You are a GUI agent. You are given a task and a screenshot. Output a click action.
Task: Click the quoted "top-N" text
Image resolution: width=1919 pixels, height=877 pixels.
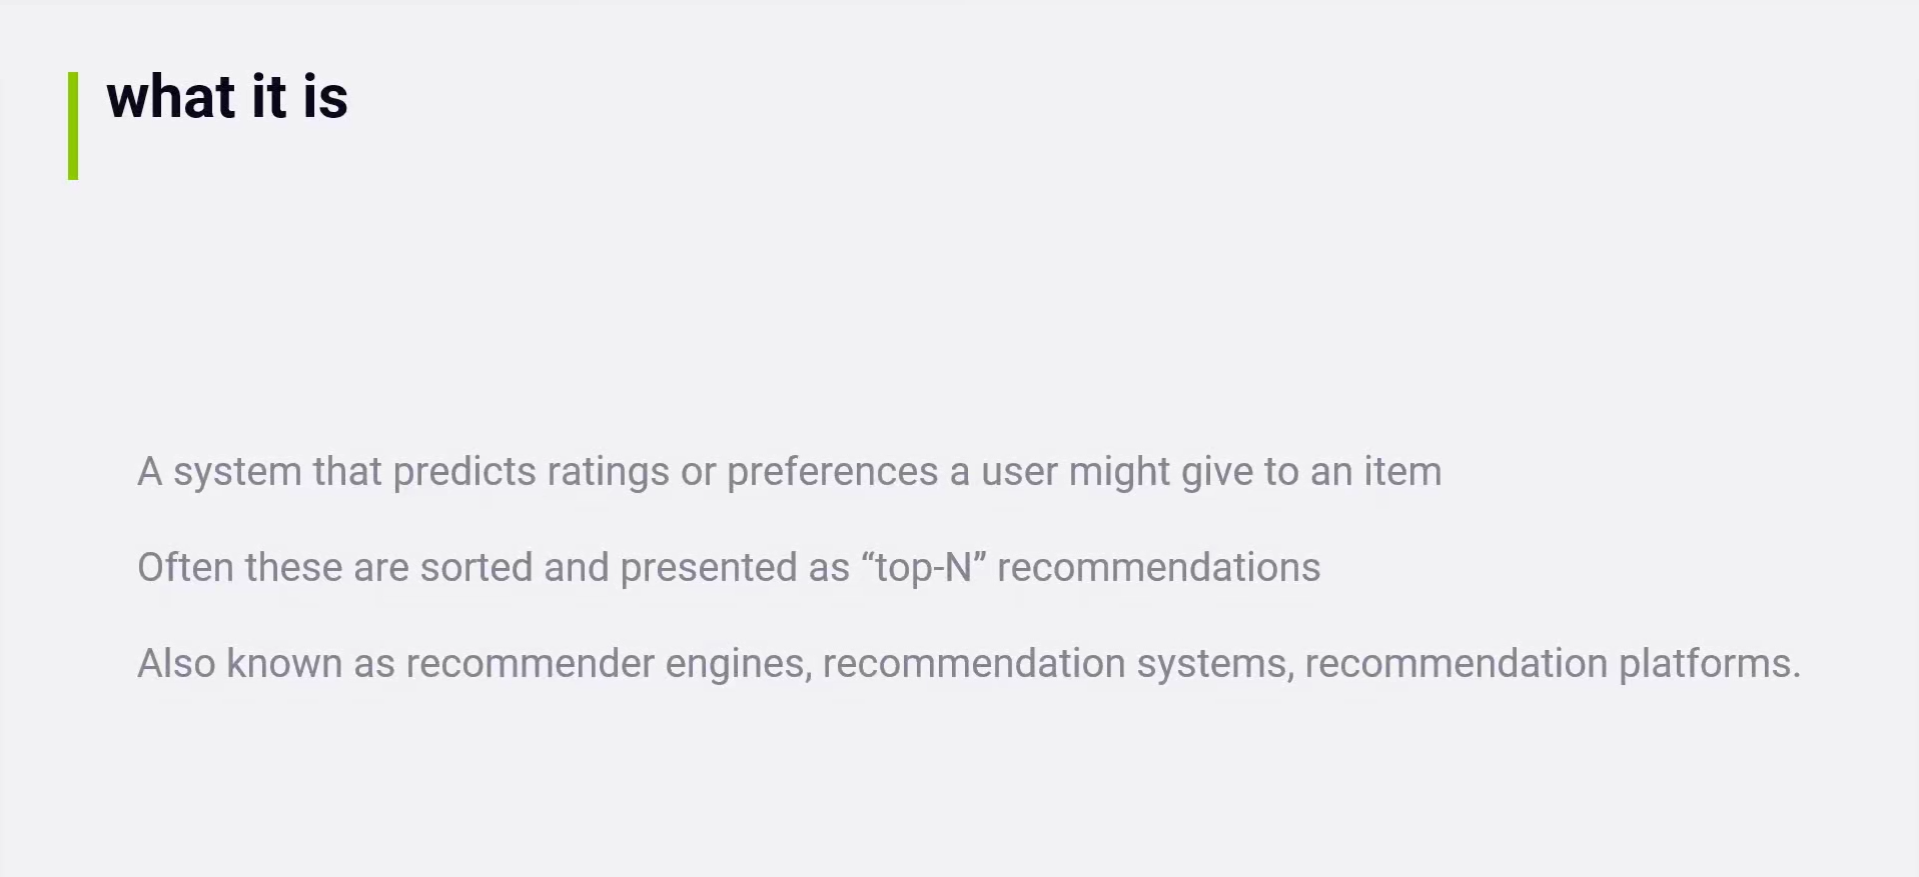click(x=923, y=568)
